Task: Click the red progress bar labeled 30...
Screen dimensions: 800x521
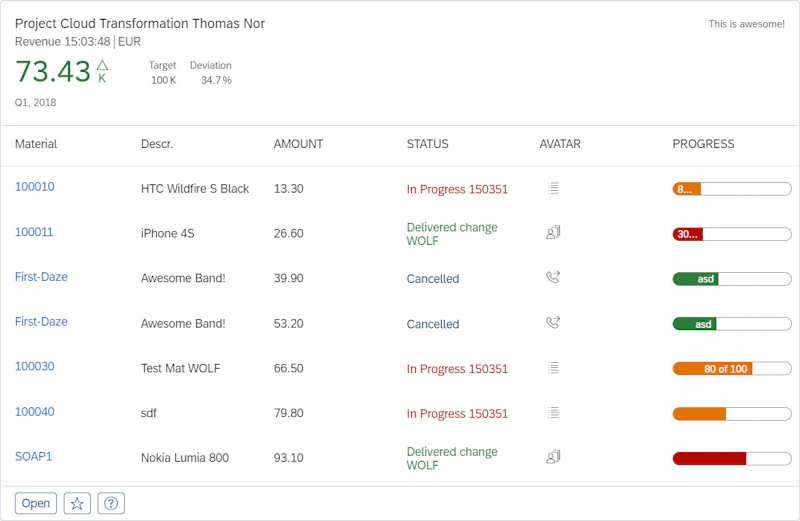Action: click(x=732, y=234)
